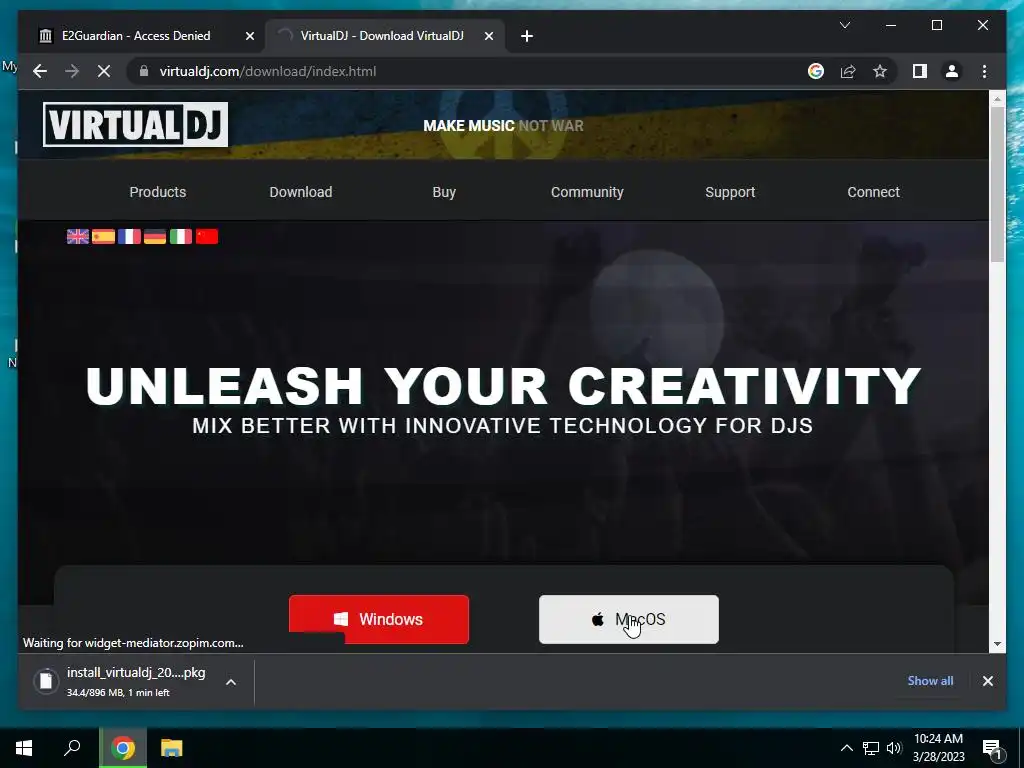Viewport: 1024px width, 768px height.
Task: Open the Windows Start menu
Action: click(x=24, y=748)
